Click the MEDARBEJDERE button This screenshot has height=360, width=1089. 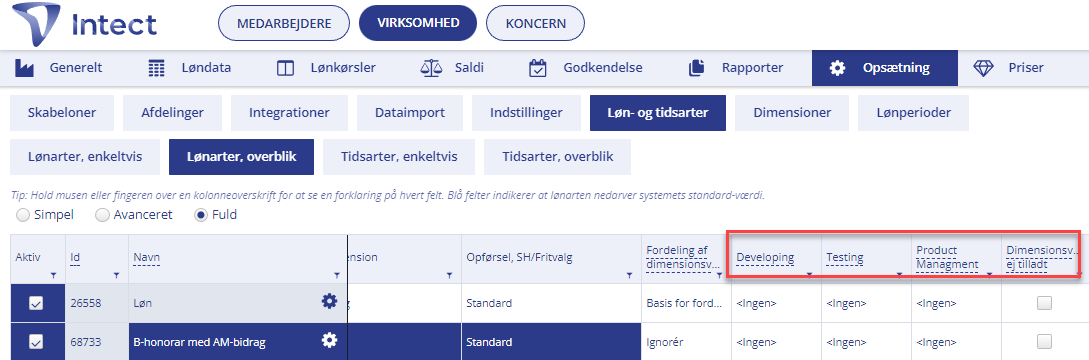(284, 23)
